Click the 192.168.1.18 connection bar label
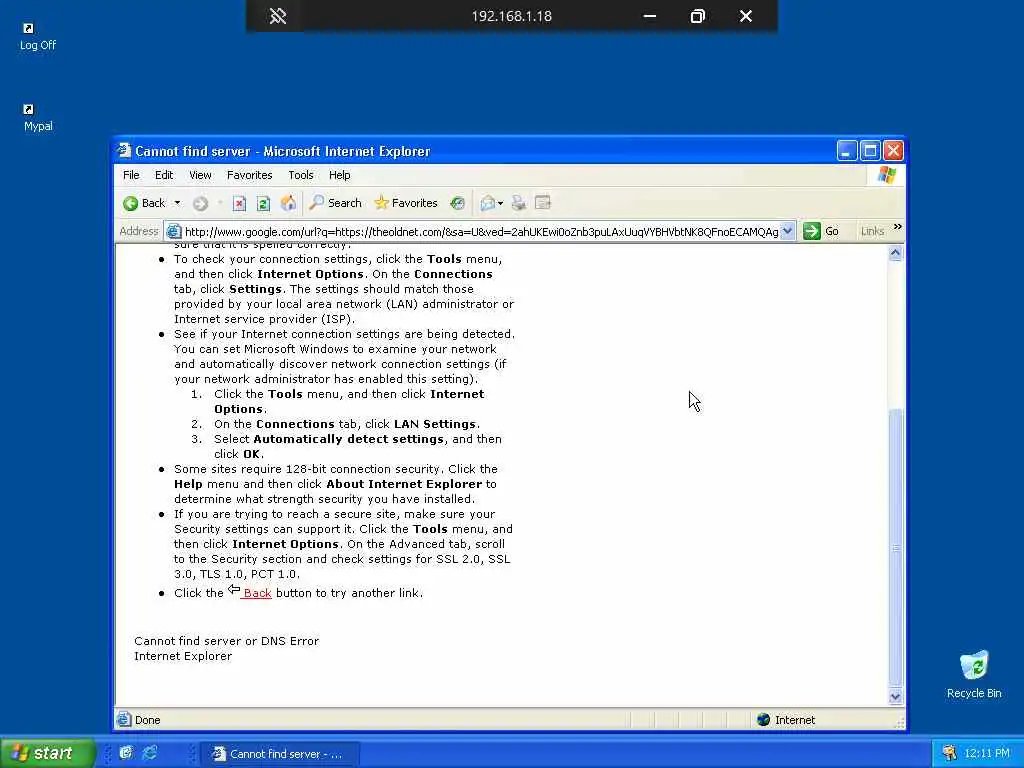The height and width of the screenshot is (768, 1024). [511, 16]
